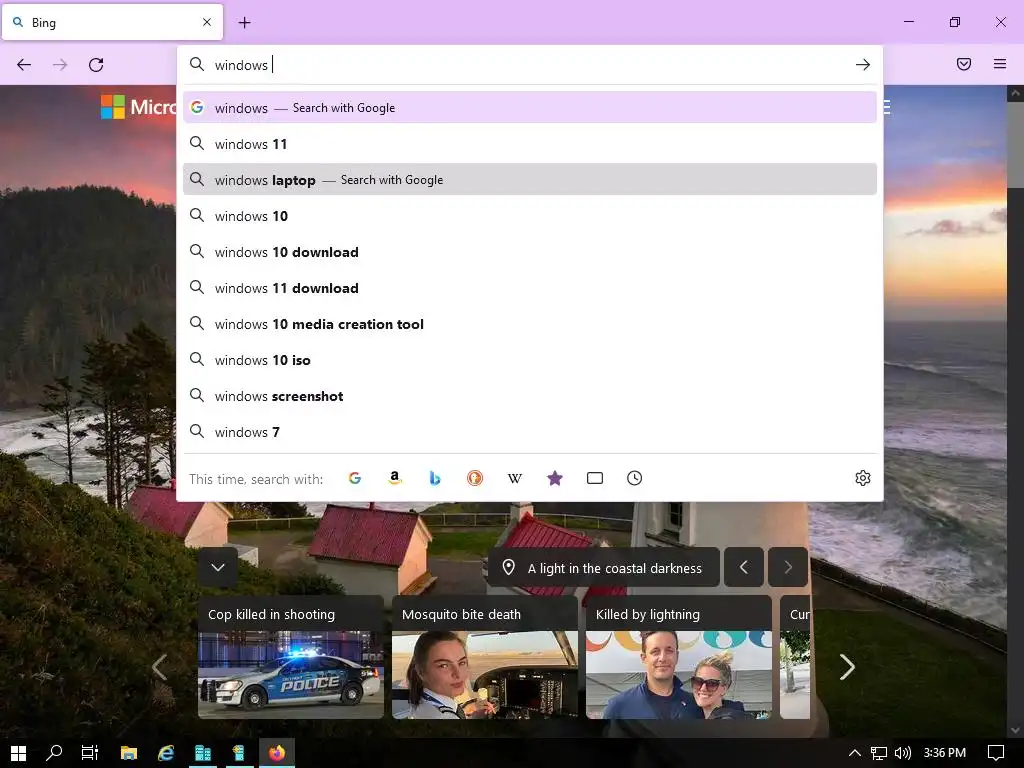
Task: Click inside the address bar text field
Action: (x=529, y=65)
